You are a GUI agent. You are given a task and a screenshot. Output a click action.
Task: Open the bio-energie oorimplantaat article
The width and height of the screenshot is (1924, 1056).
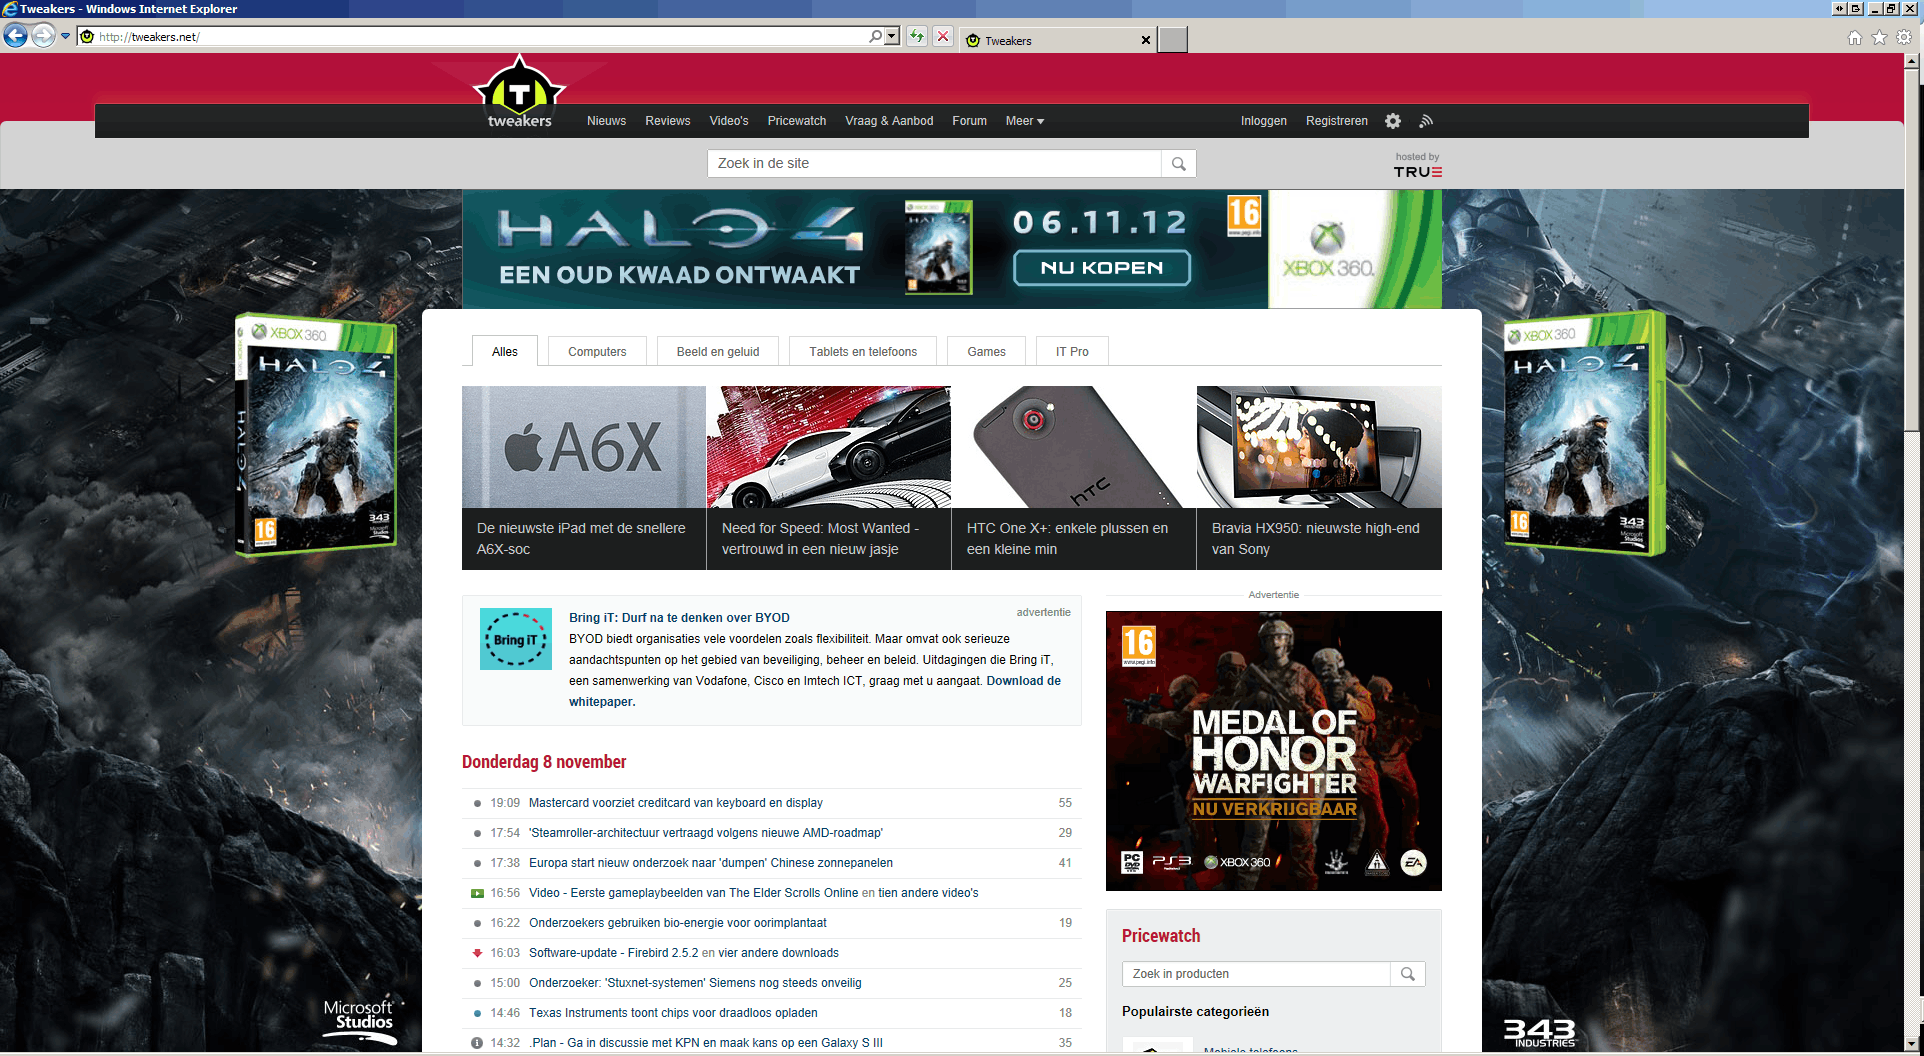(678, 923)
